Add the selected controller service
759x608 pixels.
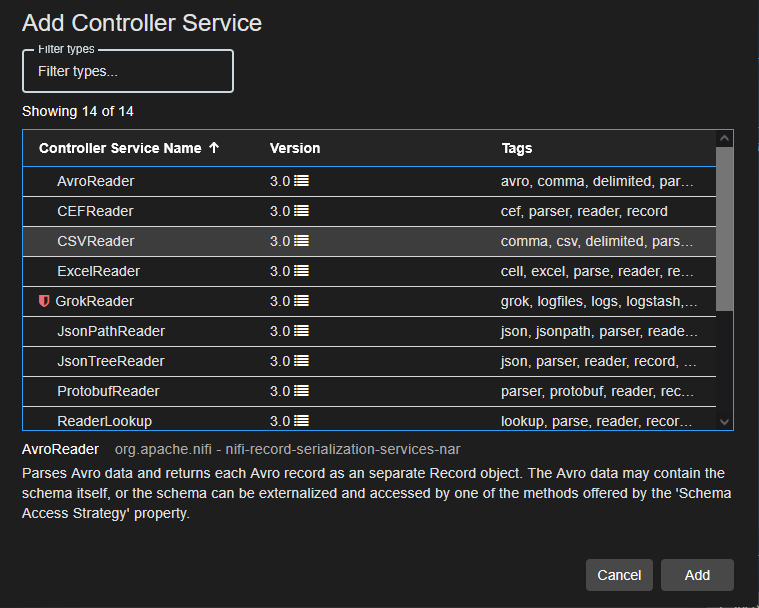[x=697, y=575]
